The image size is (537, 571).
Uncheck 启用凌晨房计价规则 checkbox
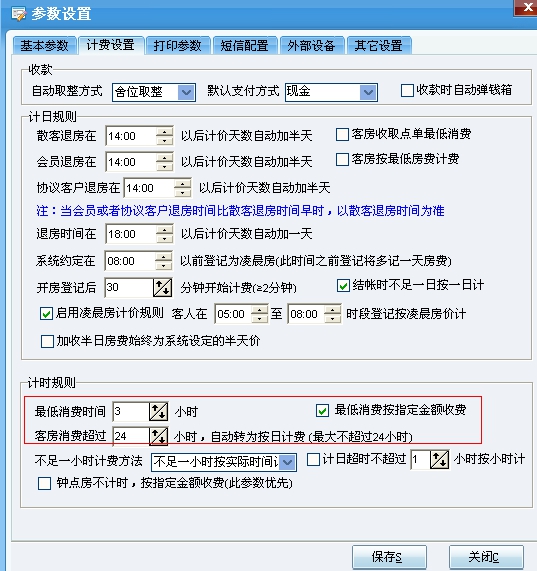click(x=46, y=314)
